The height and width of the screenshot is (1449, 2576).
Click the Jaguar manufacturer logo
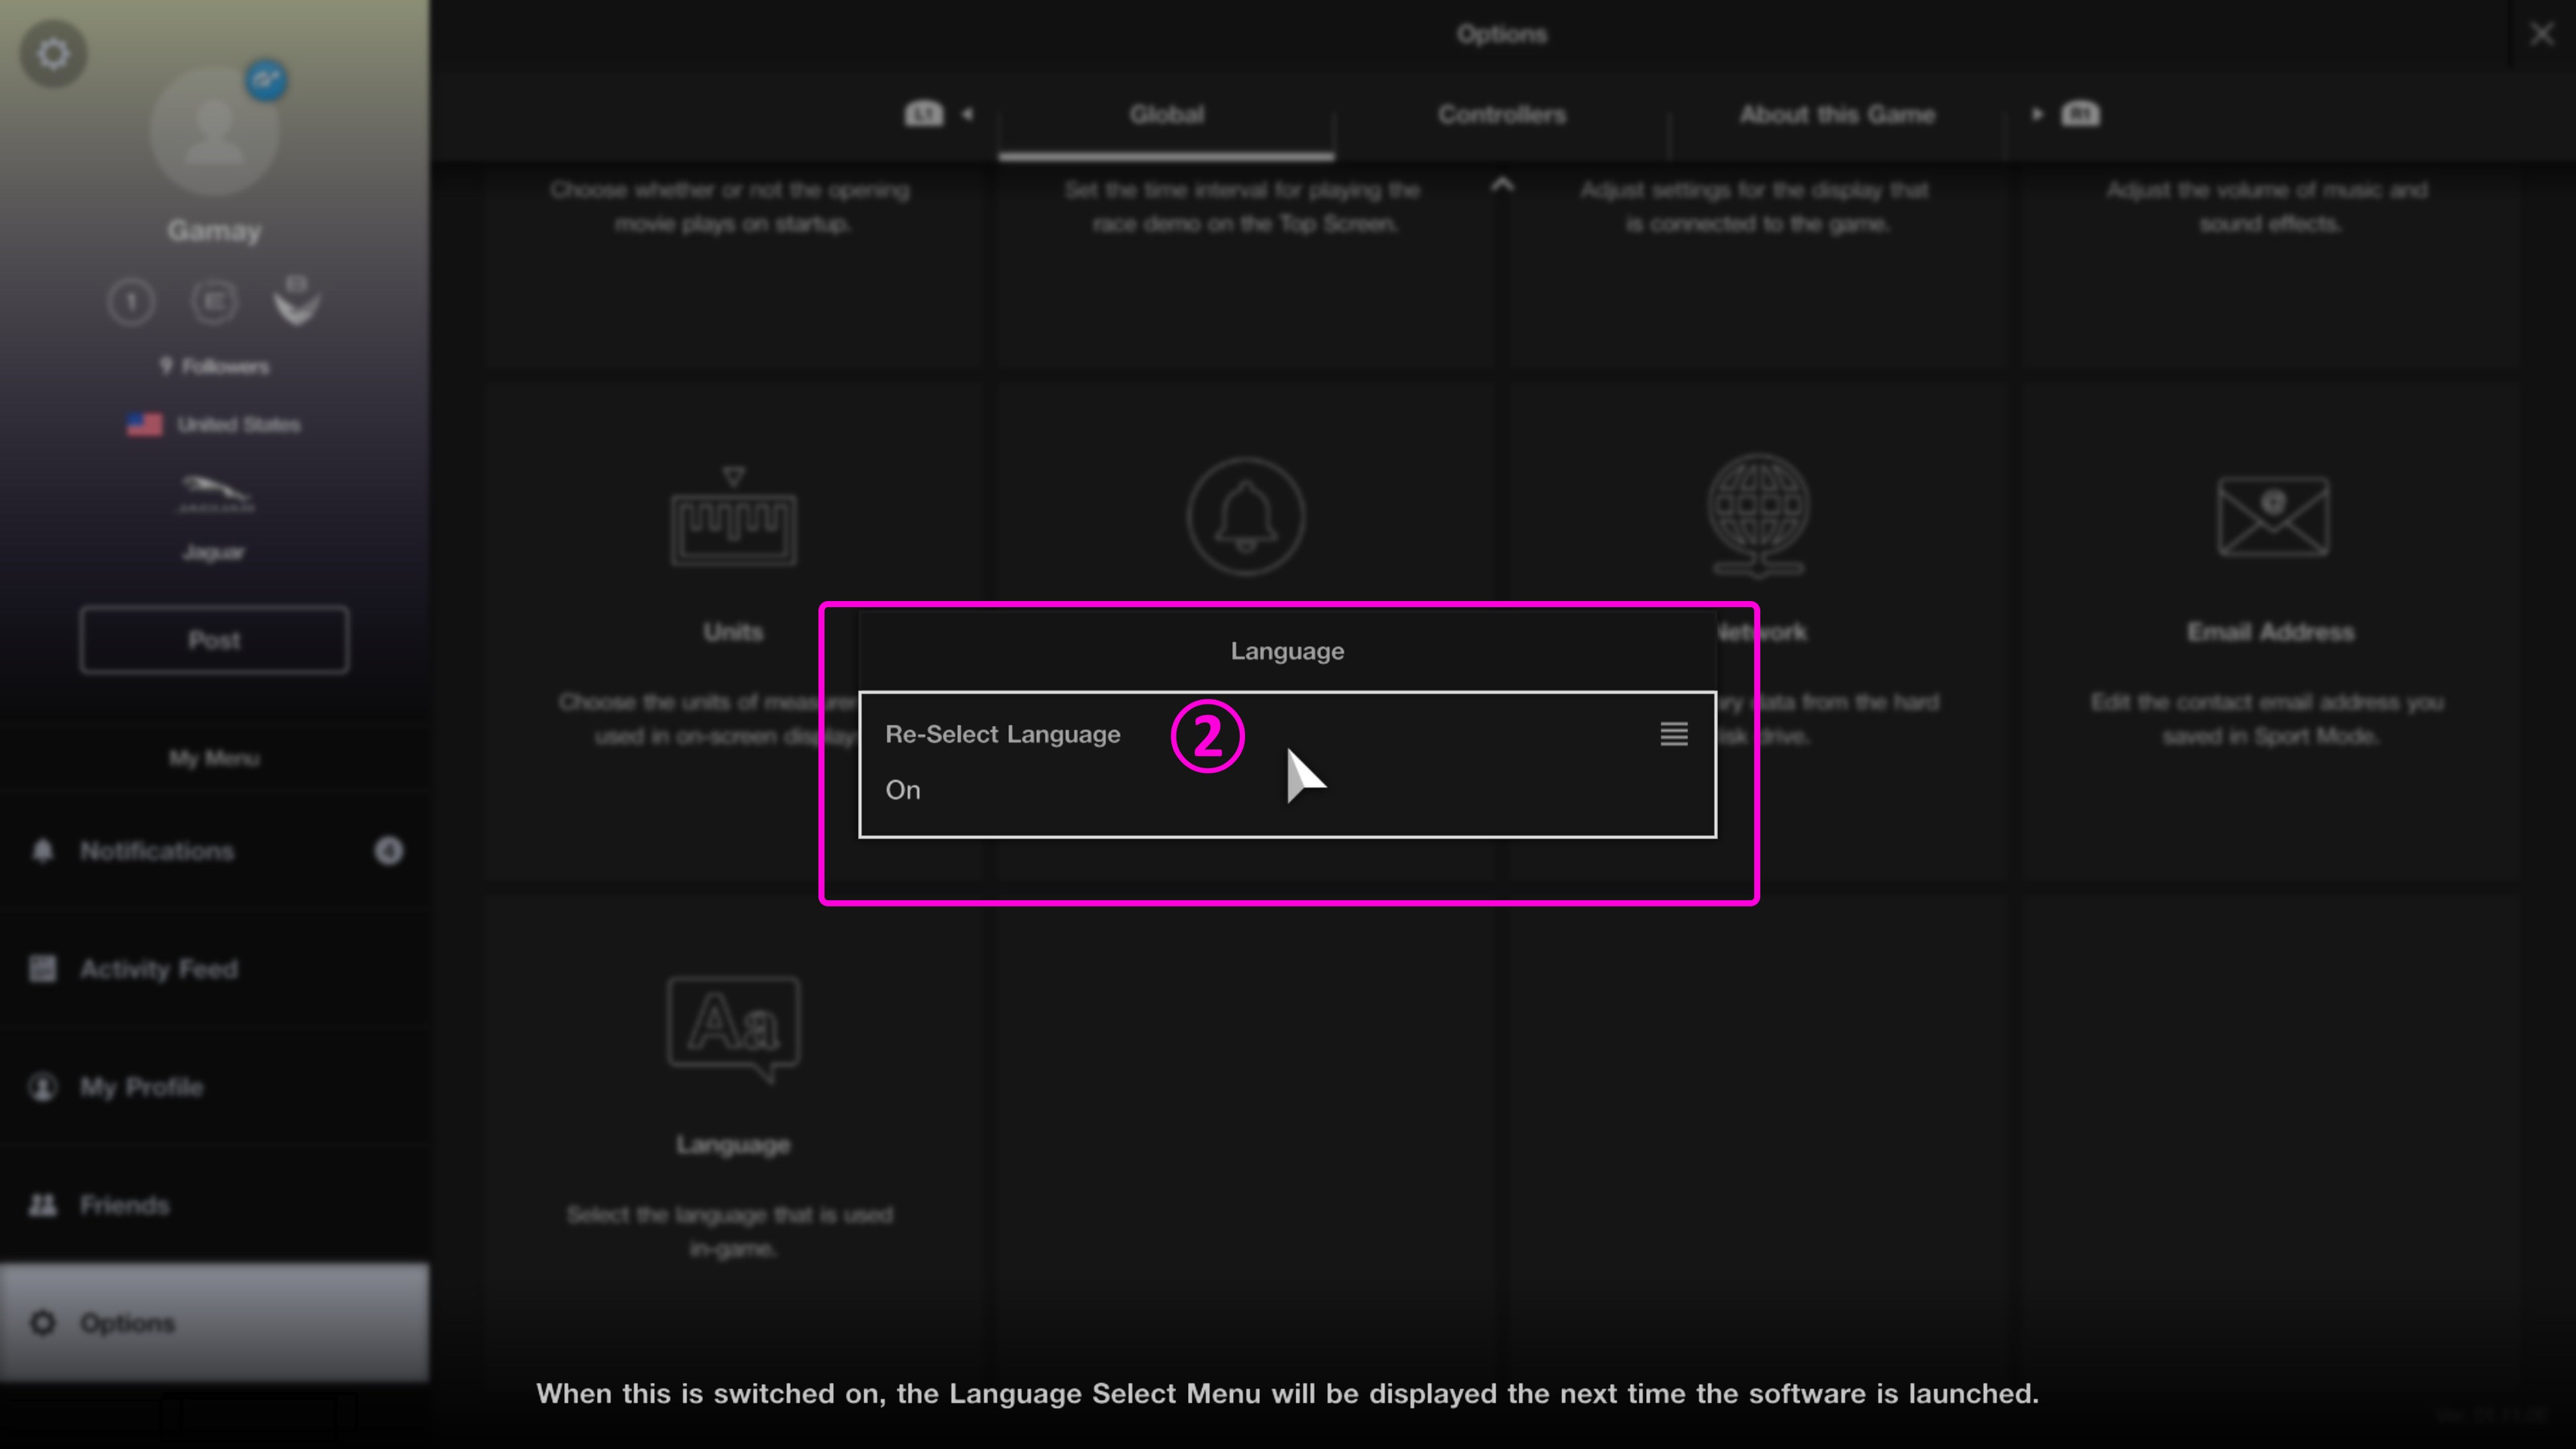215,494
